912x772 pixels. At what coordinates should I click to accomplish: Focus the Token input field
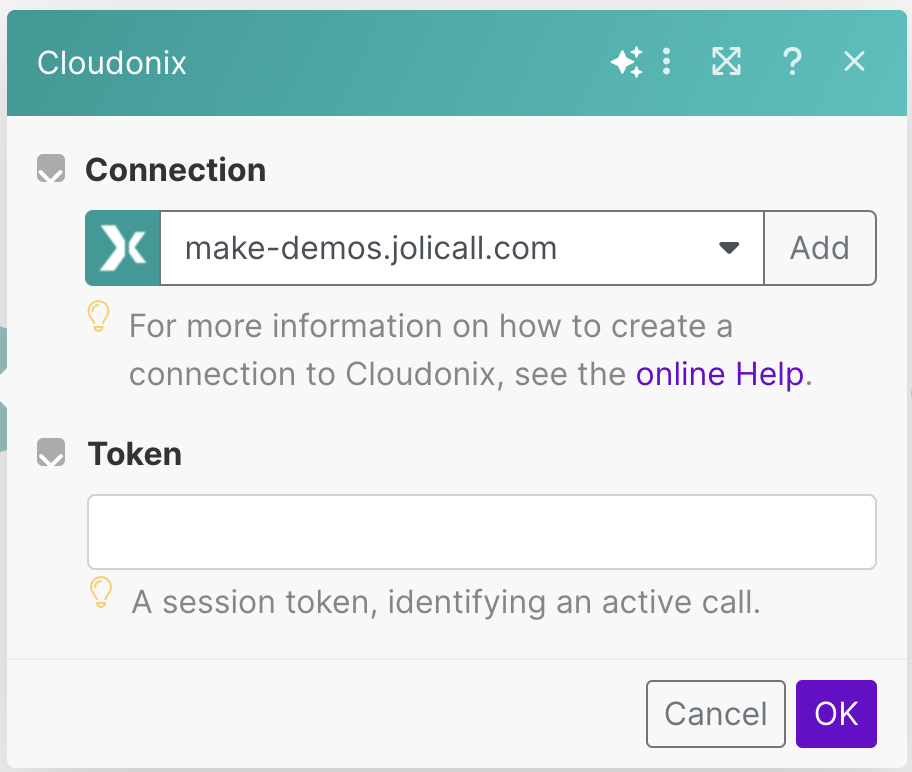pyautogui.click(x=481, y=532)
